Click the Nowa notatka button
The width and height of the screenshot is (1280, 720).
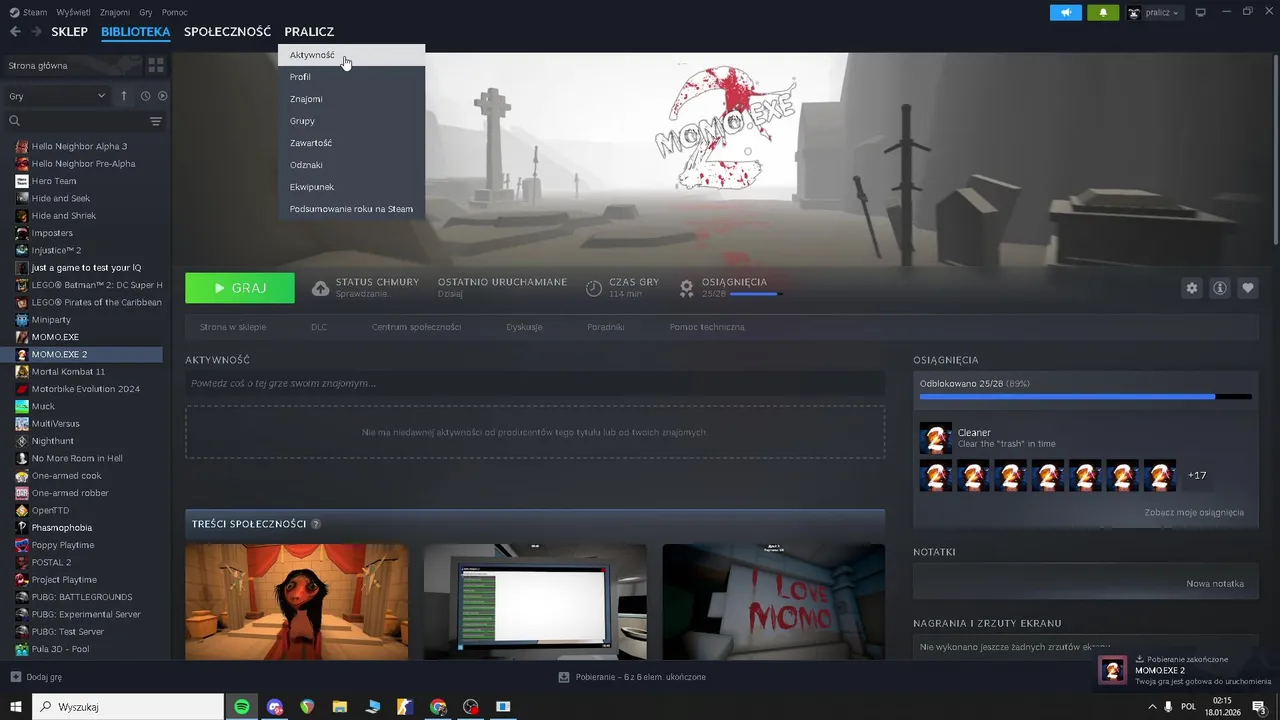1215,583
